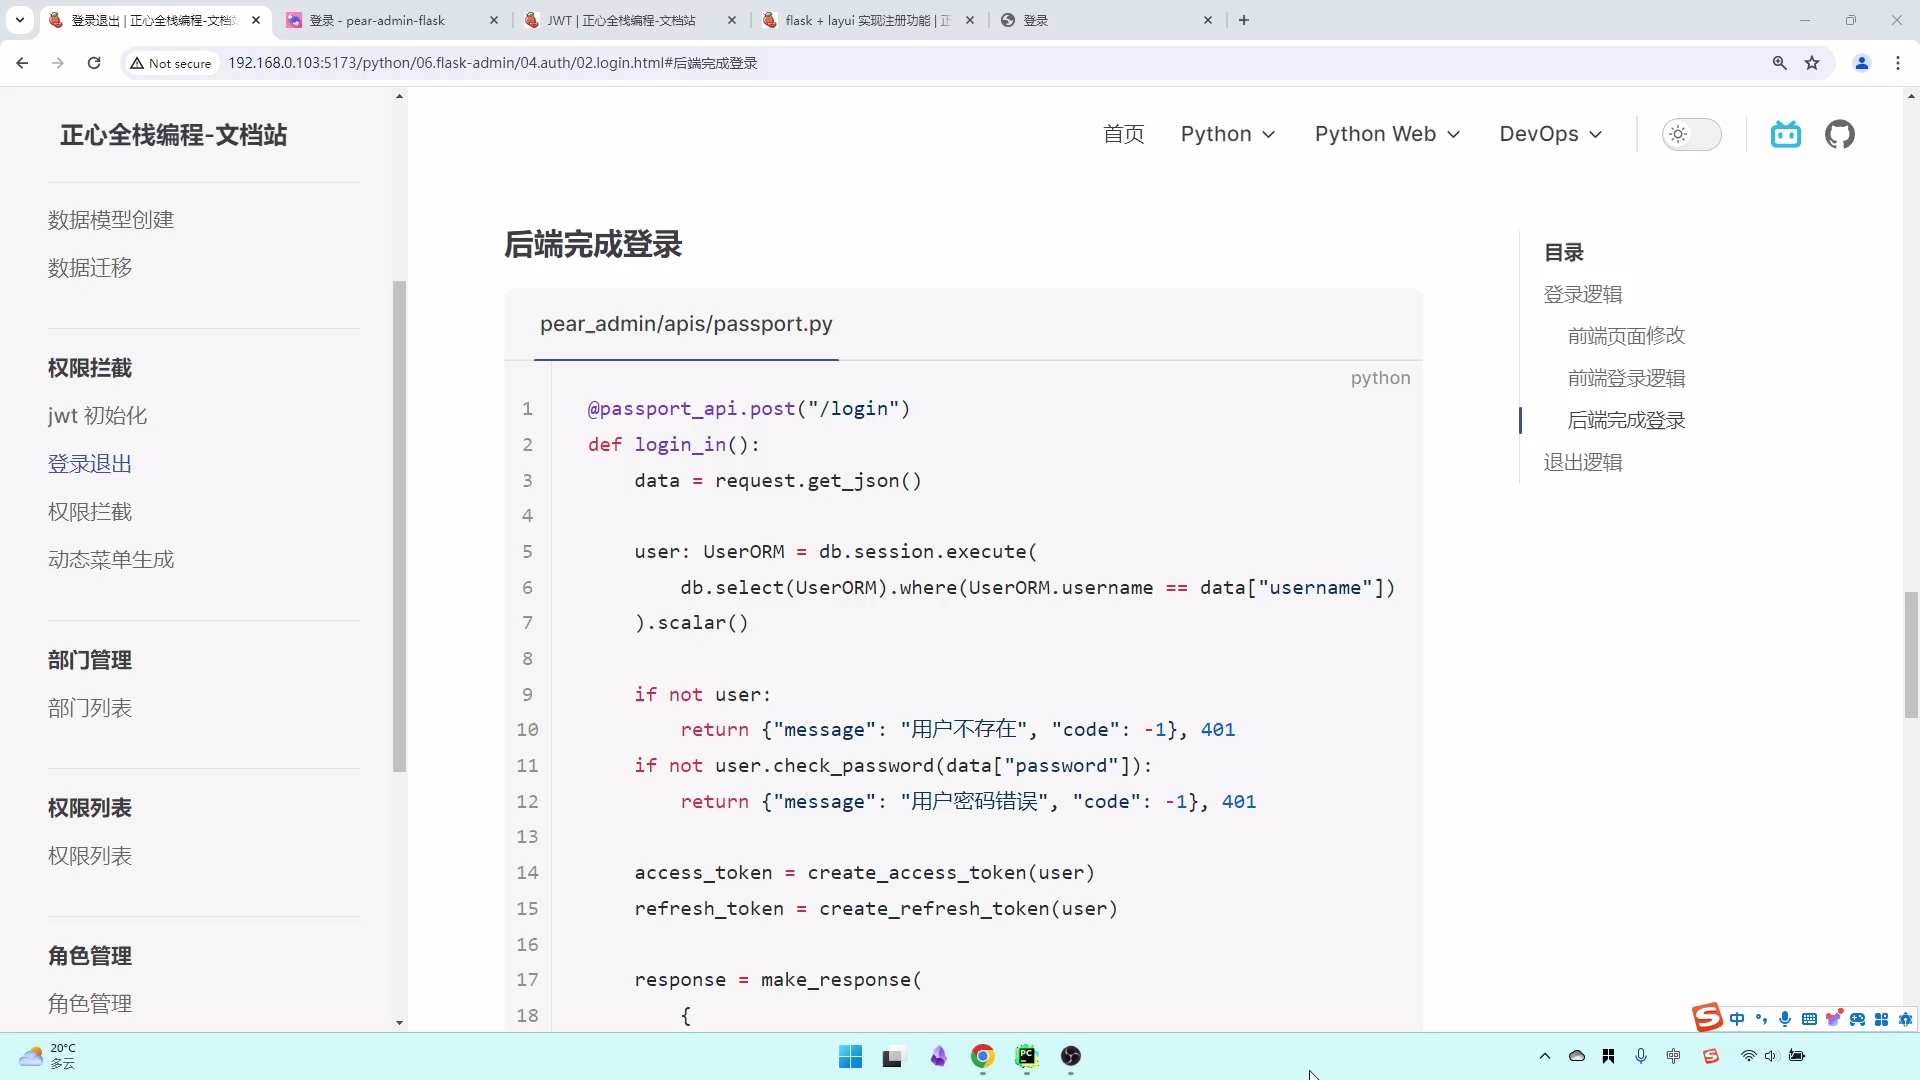Click the Not secure warning label
The image size is (1920, 1080).
coord(171,62)
